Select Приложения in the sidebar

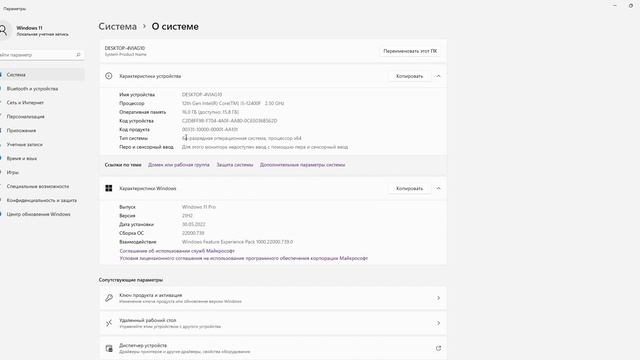pyautogui.click(x=42, y=130)
